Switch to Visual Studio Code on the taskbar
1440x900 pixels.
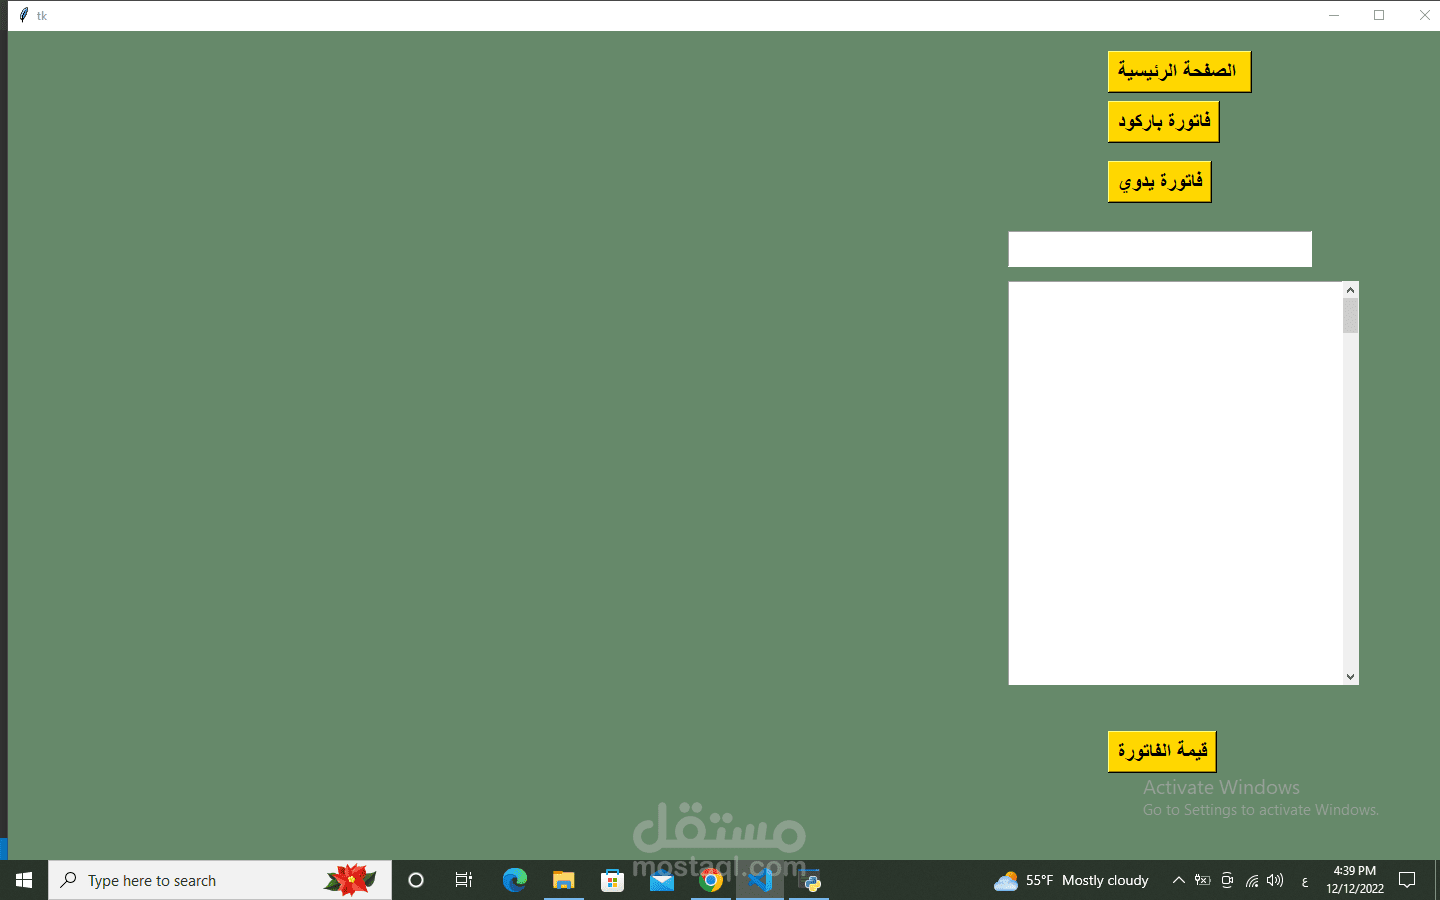point(760,880)
